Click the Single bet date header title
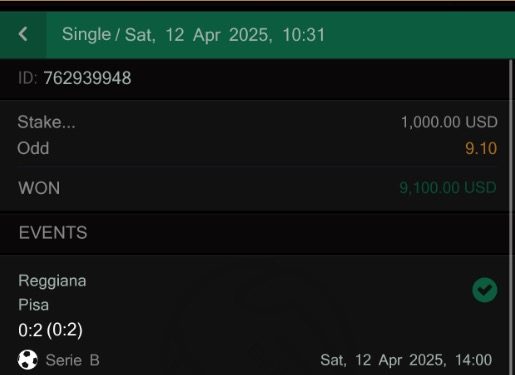The height and width of the screenshot is (375, 515). click(x=193, y=35)
